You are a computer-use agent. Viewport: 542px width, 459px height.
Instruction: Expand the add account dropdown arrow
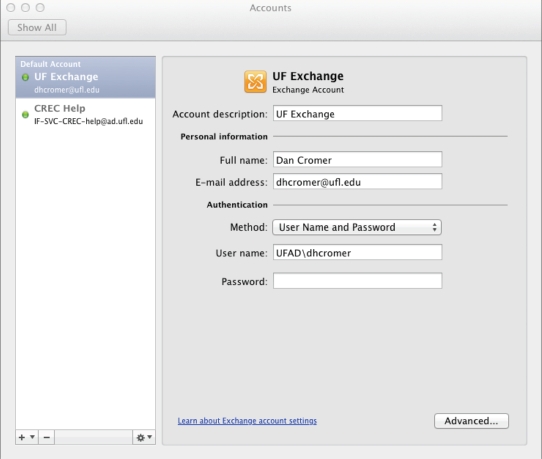click(x=32, y=437)
